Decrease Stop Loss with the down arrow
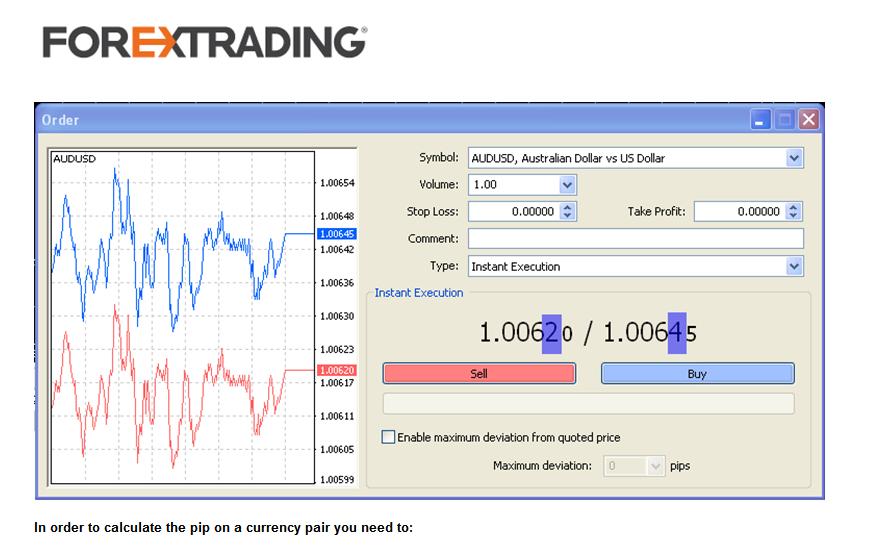Viewport: 894px width, 545px height. (568, 216)
